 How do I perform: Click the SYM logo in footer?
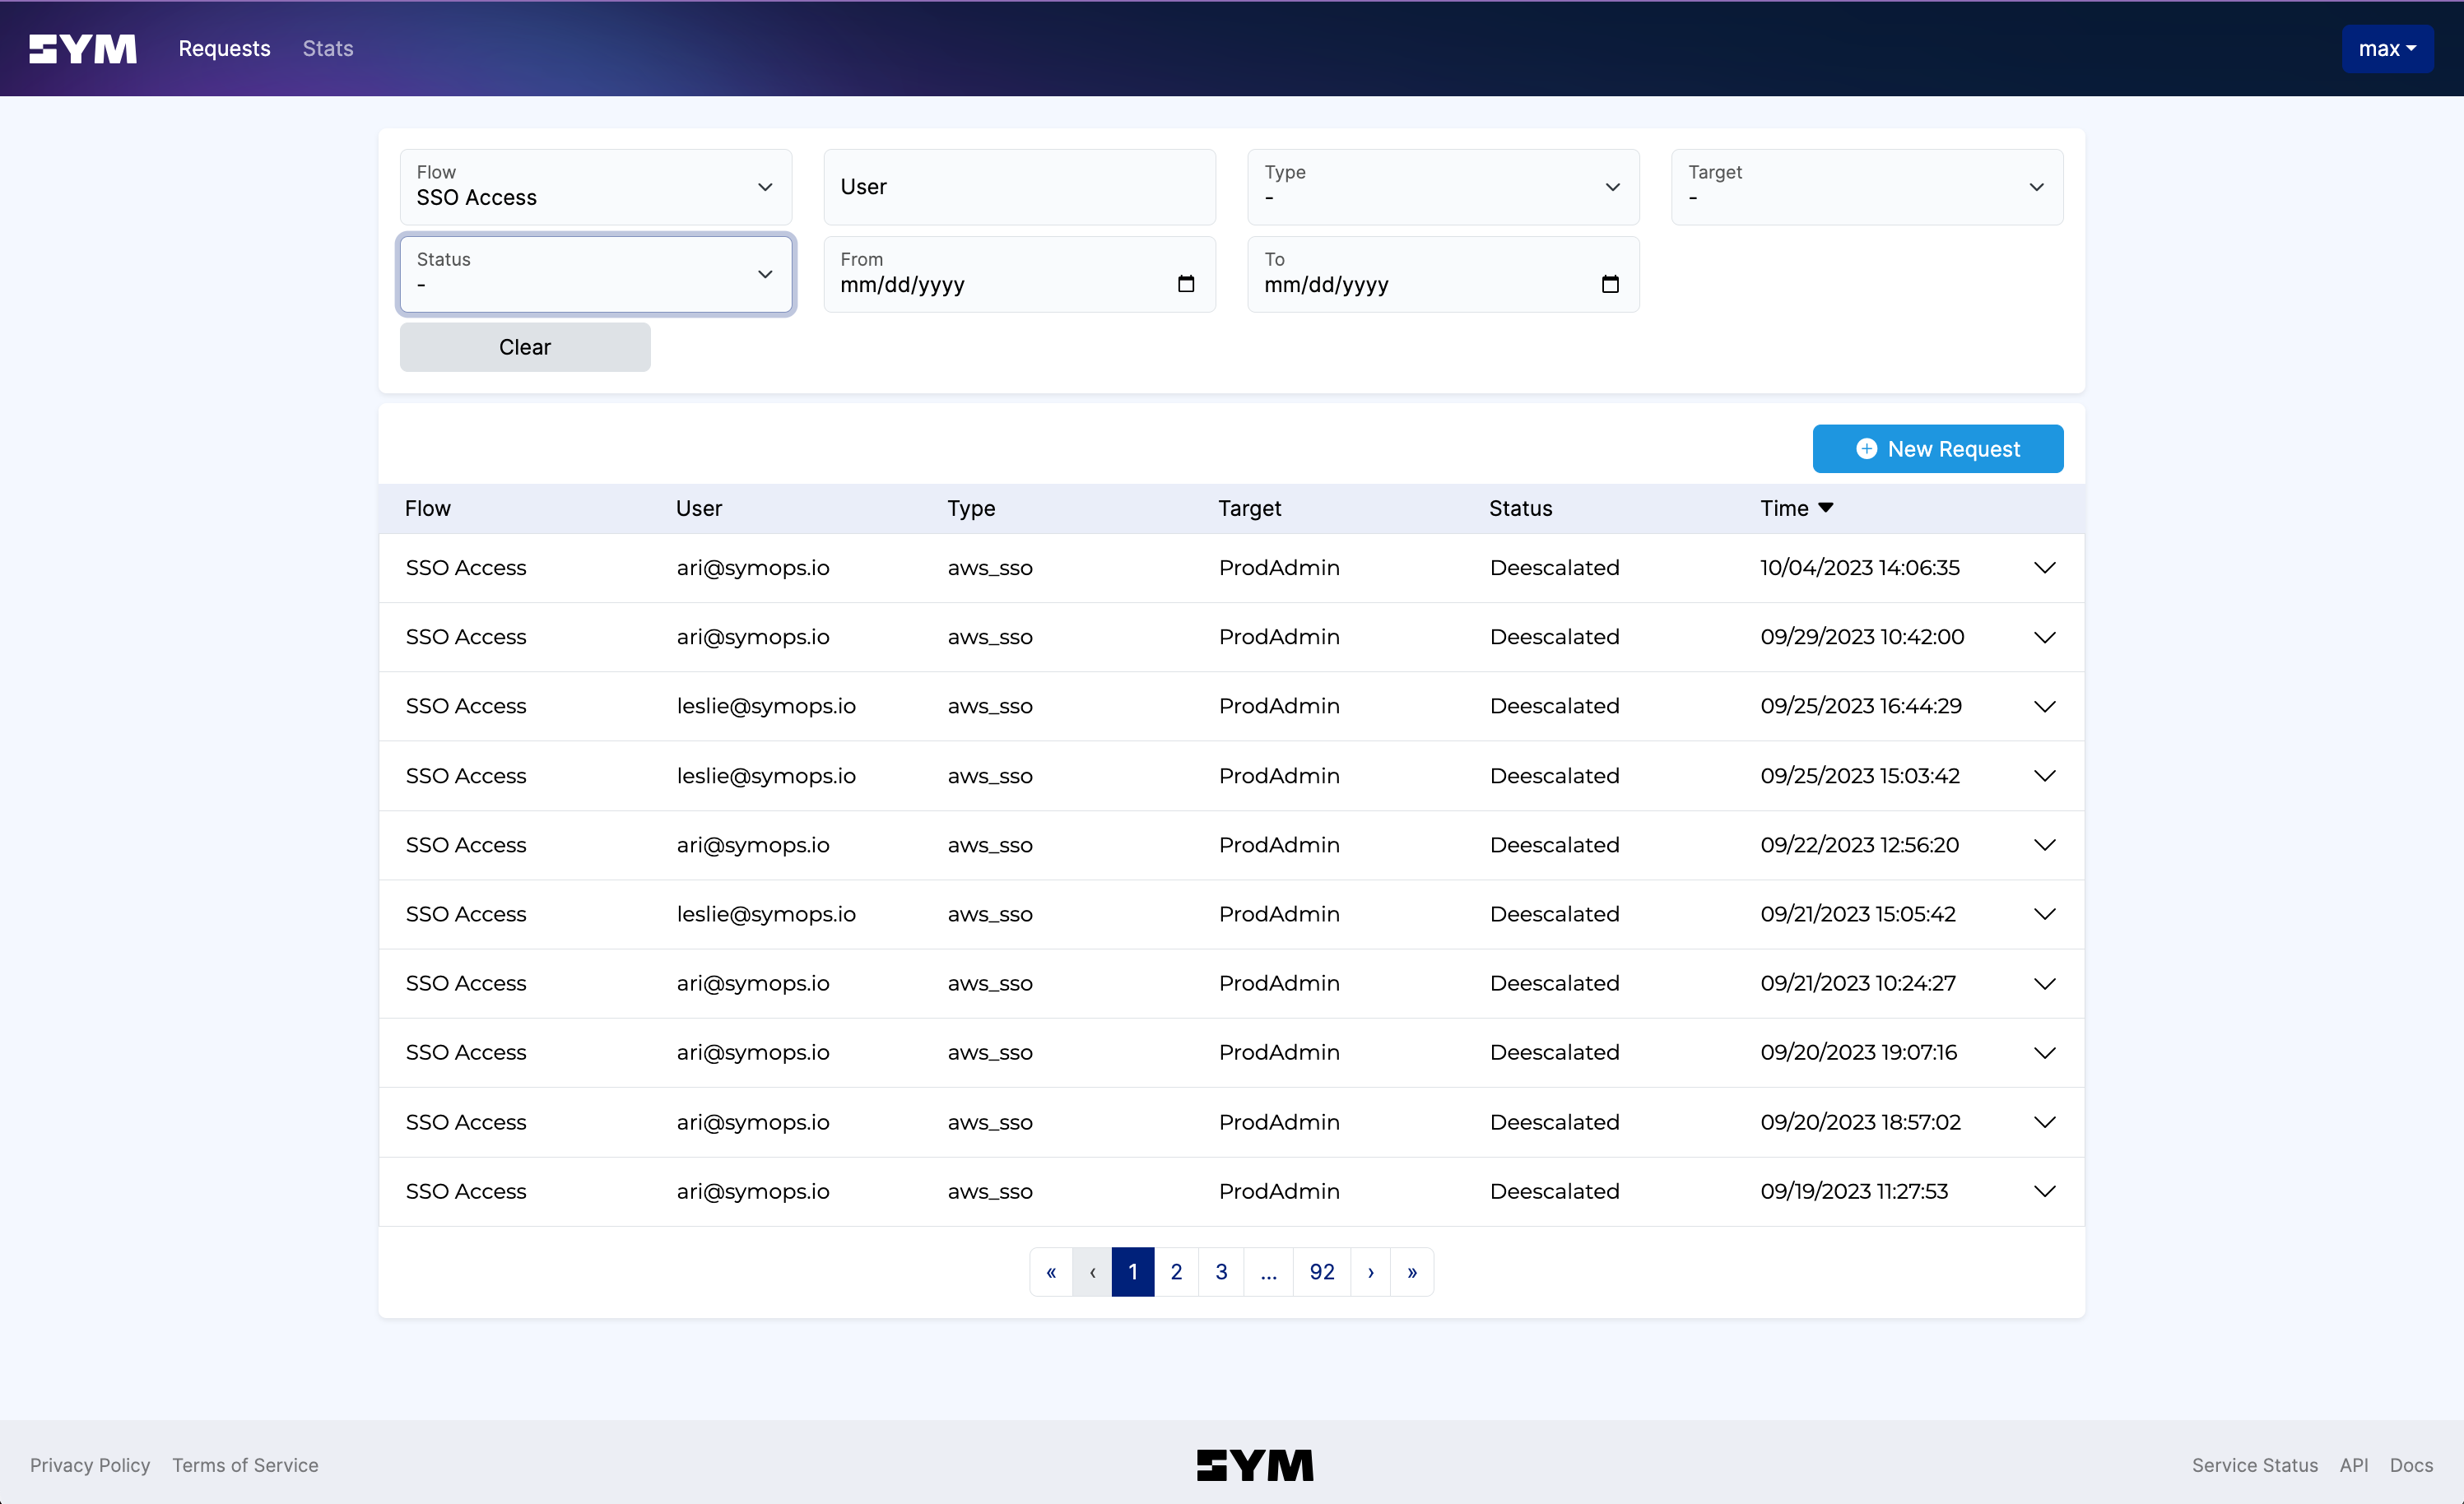(x=1255, y=1465)
